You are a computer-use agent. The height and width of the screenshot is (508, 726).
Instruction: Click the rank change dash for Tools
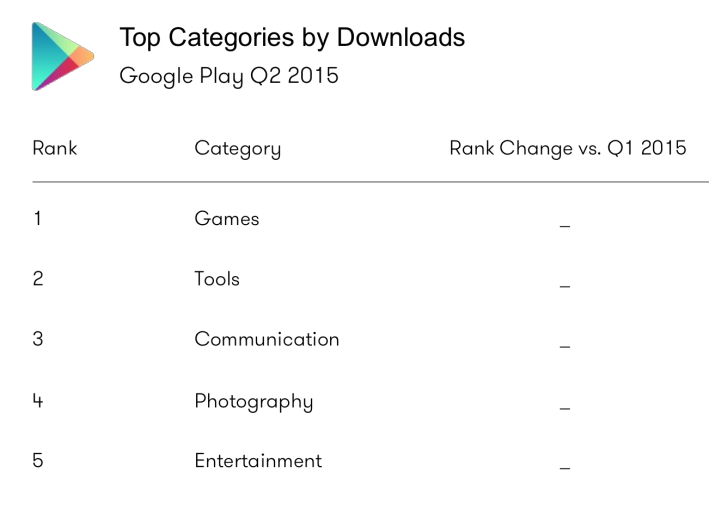click(565, 287)
